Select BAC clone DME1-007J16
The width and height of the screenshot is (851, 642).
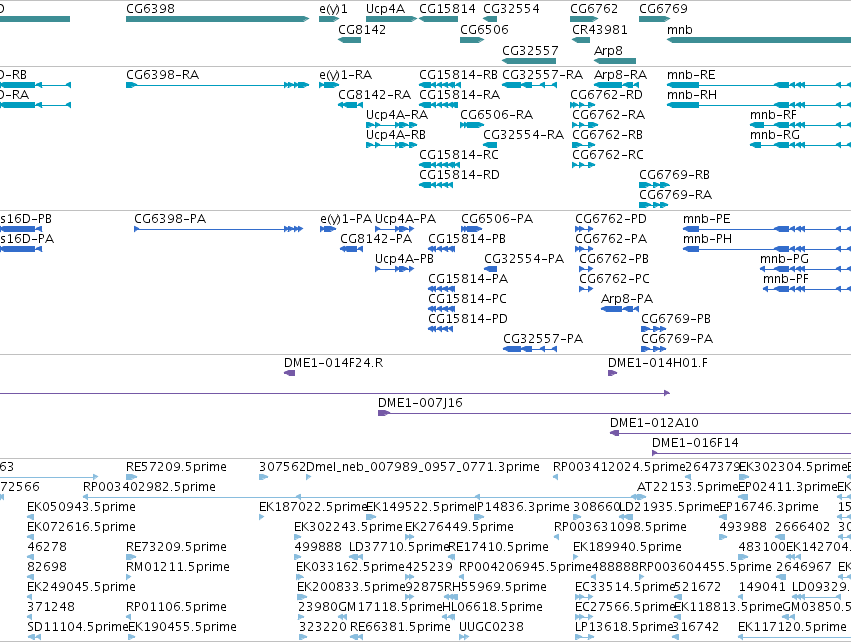pyautogui.click(x=614, y=413)
